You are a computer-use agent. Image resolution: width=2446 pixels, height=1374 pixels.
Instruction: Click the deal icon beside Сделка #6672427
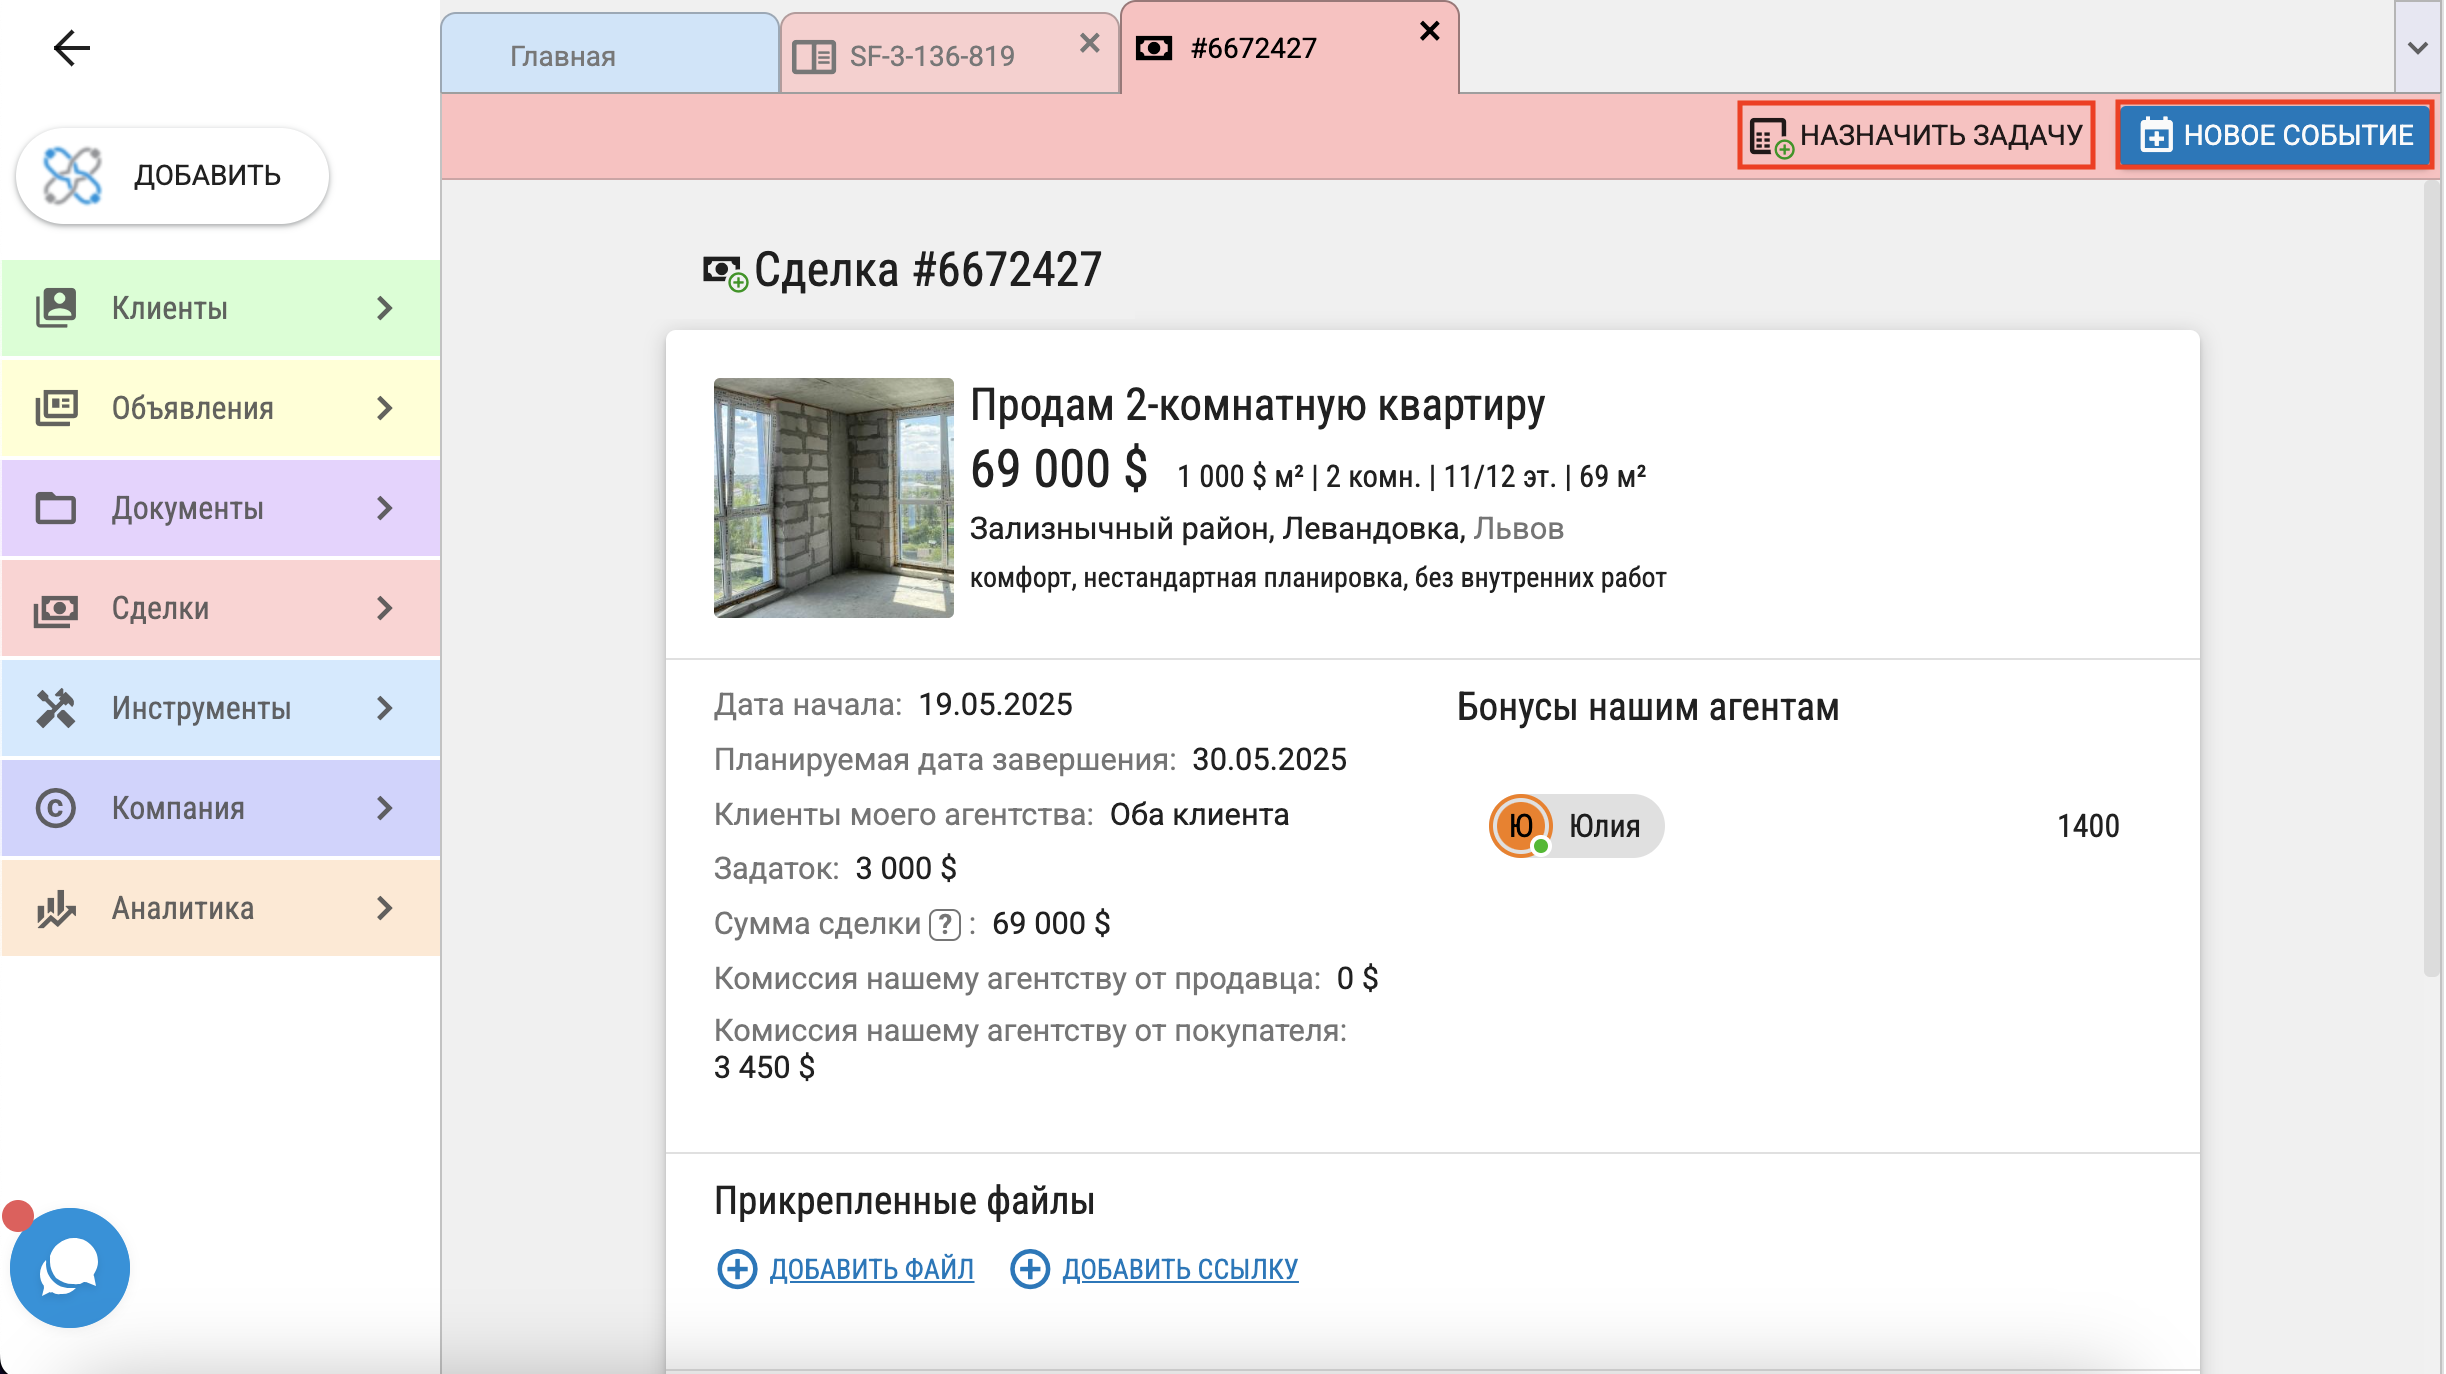click(x=725, y=272)
